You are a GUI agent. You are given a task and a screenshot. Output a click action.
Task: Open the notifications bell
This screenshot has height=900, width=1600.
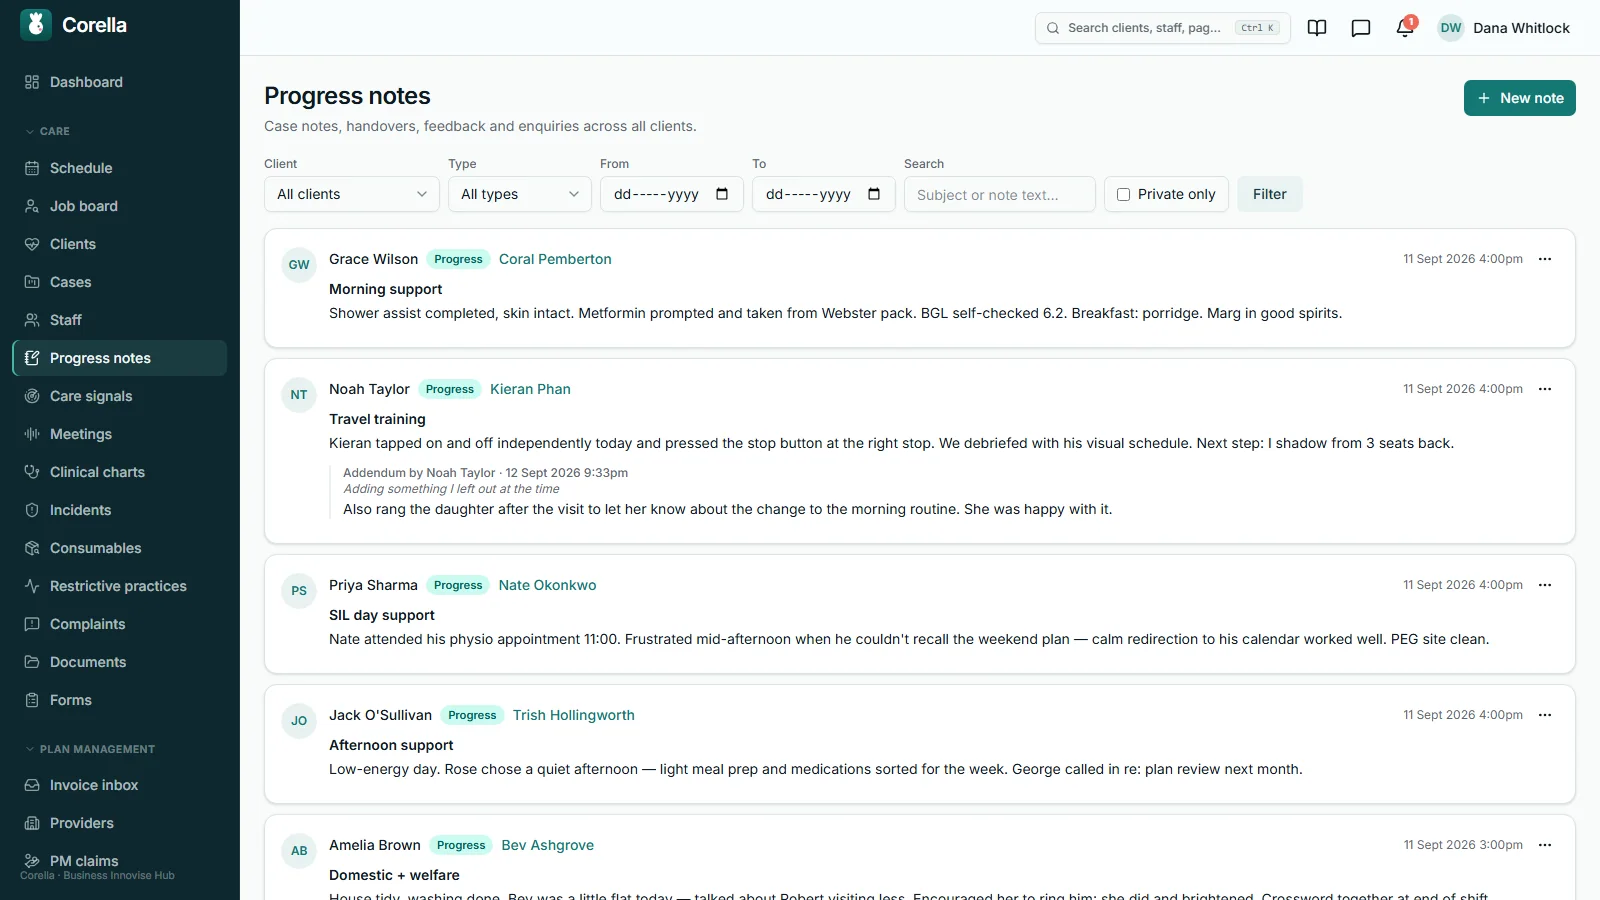(1404, 28)
